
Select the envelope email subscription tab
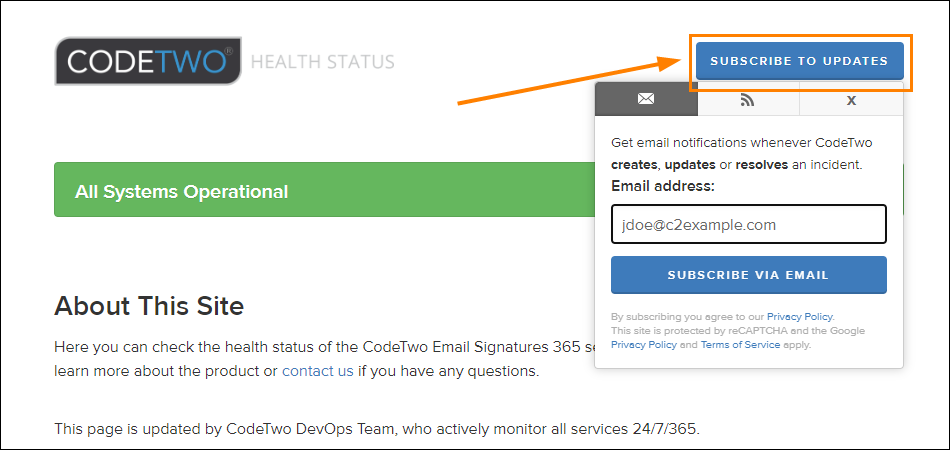[646, 99]
